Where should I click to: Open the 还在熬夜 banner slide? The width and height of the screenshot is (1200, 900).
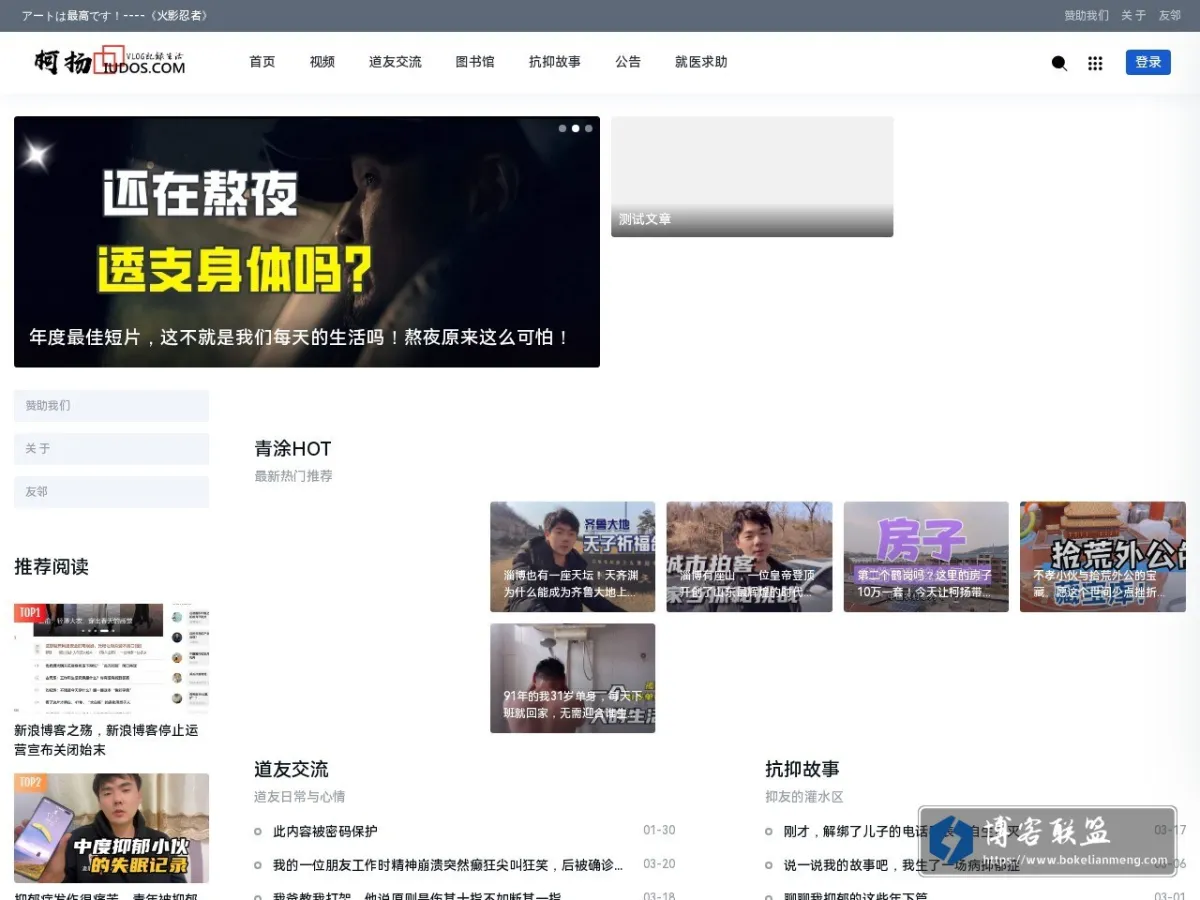coord(307,242)
